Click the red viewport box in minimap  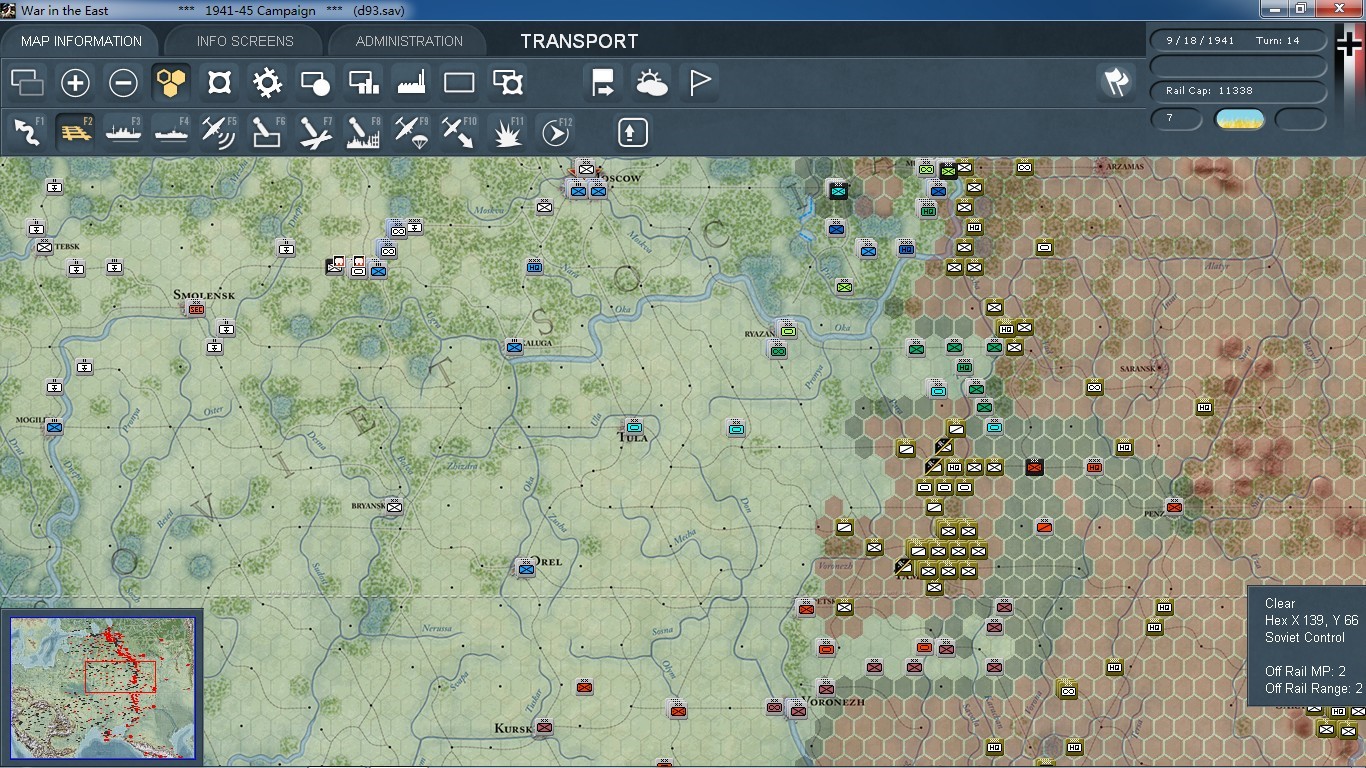120,677
